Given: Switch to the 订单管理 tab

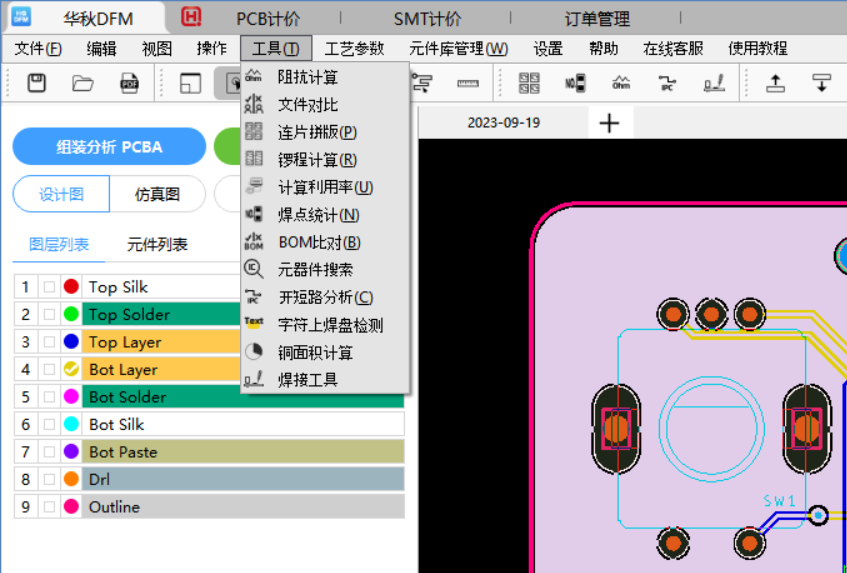Looking at the screenshot, I should (x=597, y=19).
